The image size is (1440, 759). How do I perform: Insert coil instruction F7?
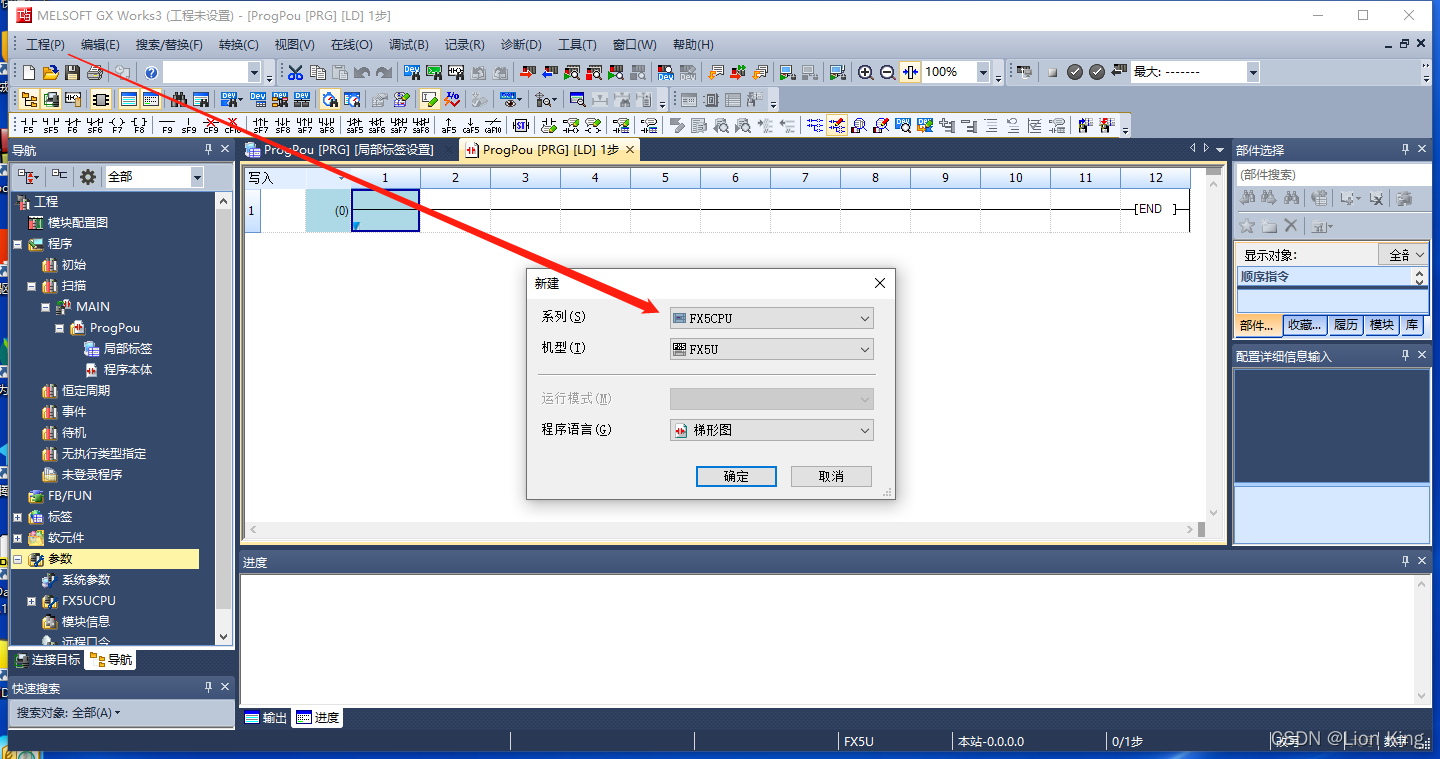[x=118, y=125]
